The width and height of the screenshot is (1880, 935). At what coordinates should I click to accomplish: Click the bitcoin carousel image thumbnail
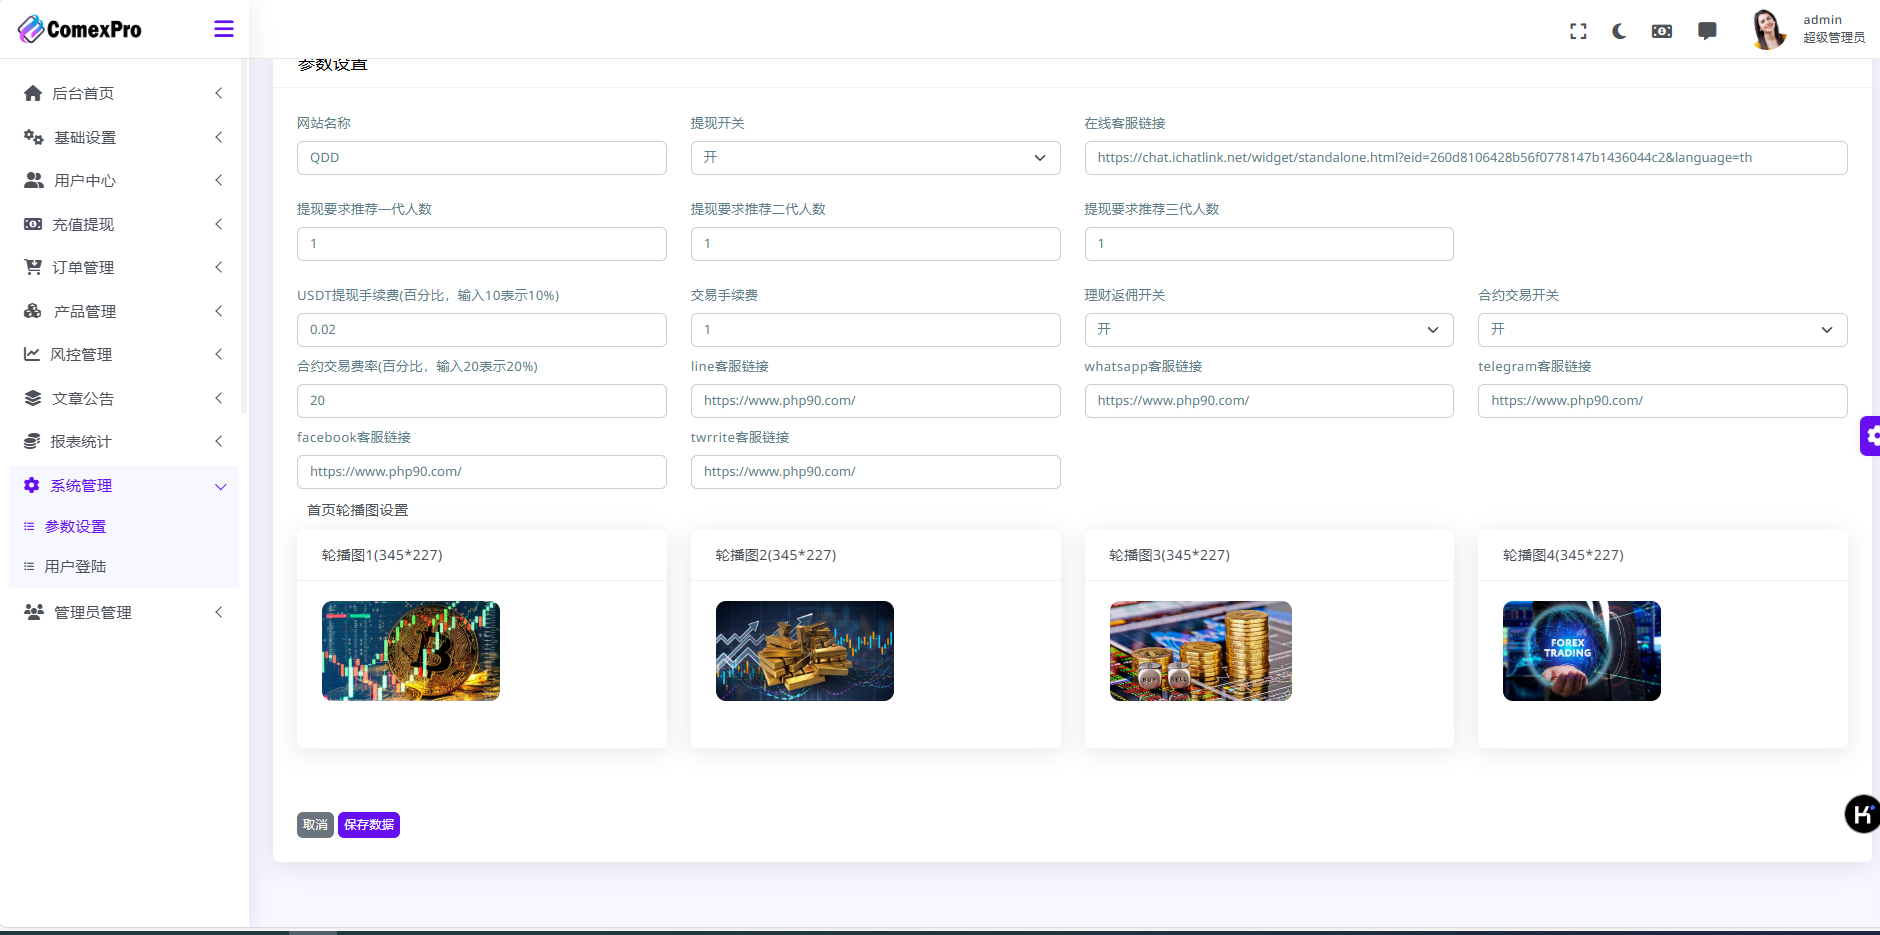[x=411, y=651]
